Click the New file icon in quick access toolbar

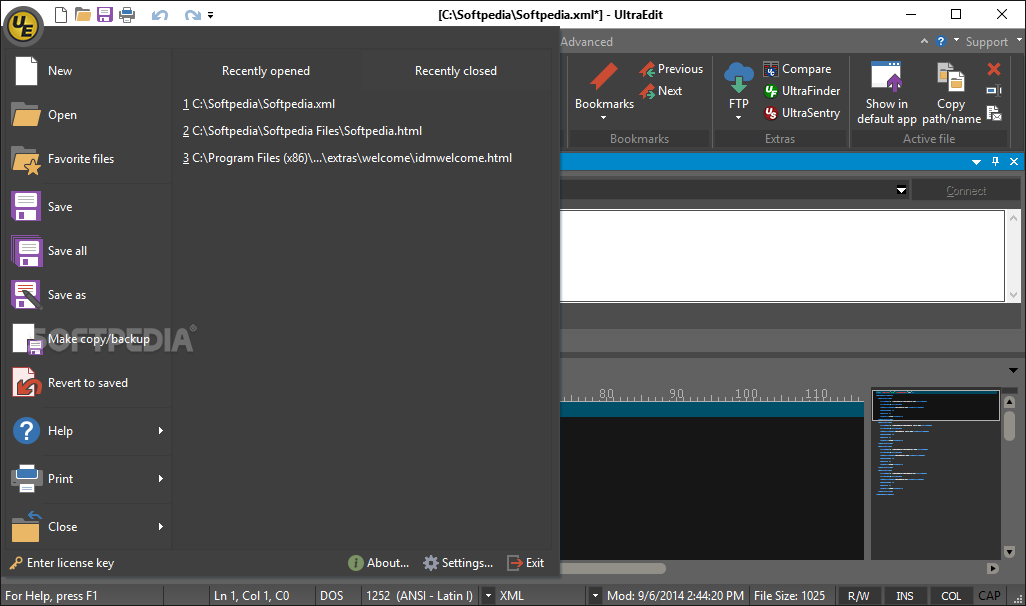pos(61,14)
